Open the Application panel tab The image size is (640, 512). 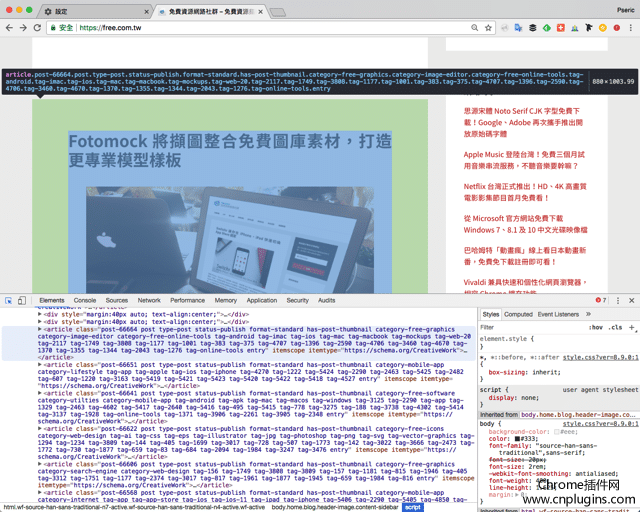pos(262,300)
